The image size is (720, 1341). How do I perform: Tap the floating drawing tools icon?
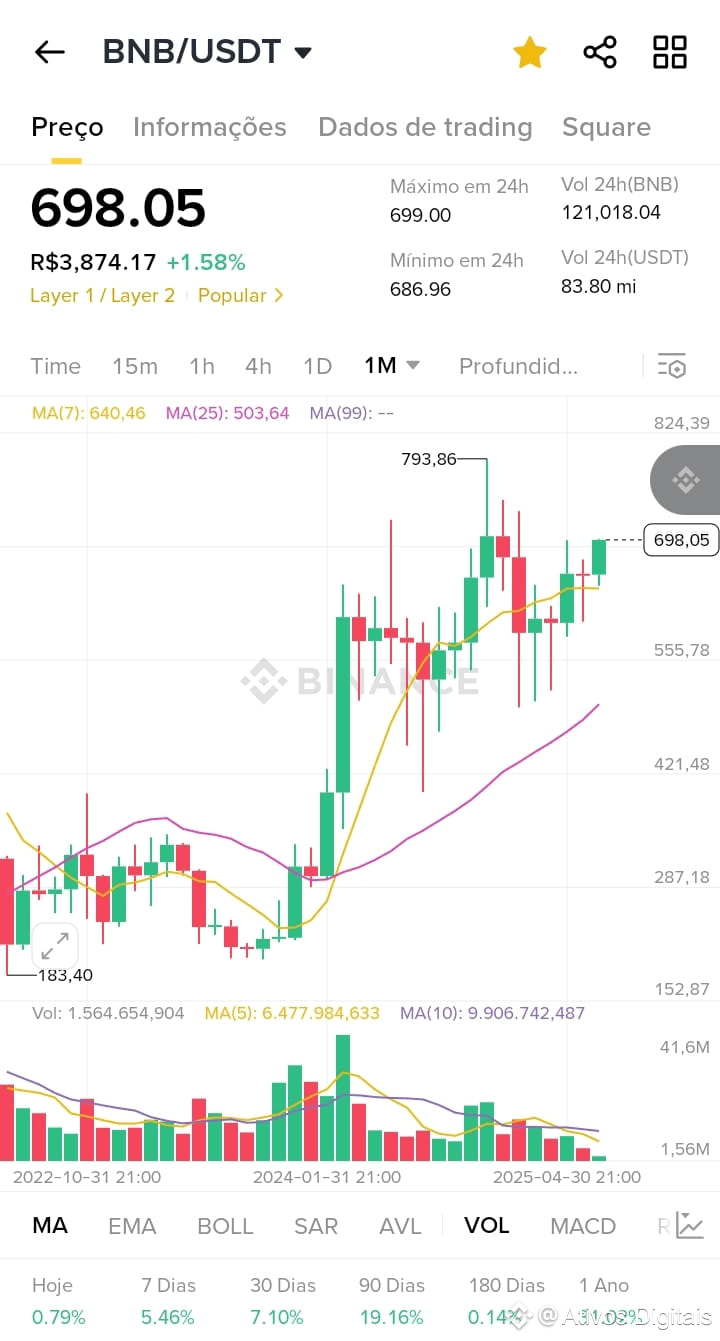click(684, 480)
